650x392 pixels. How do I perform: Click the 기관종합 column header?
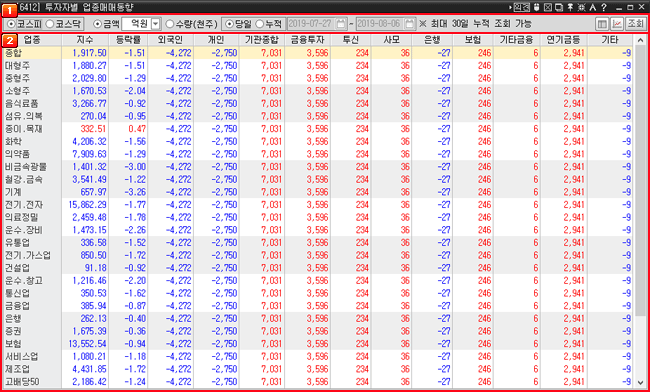(262, 40)
